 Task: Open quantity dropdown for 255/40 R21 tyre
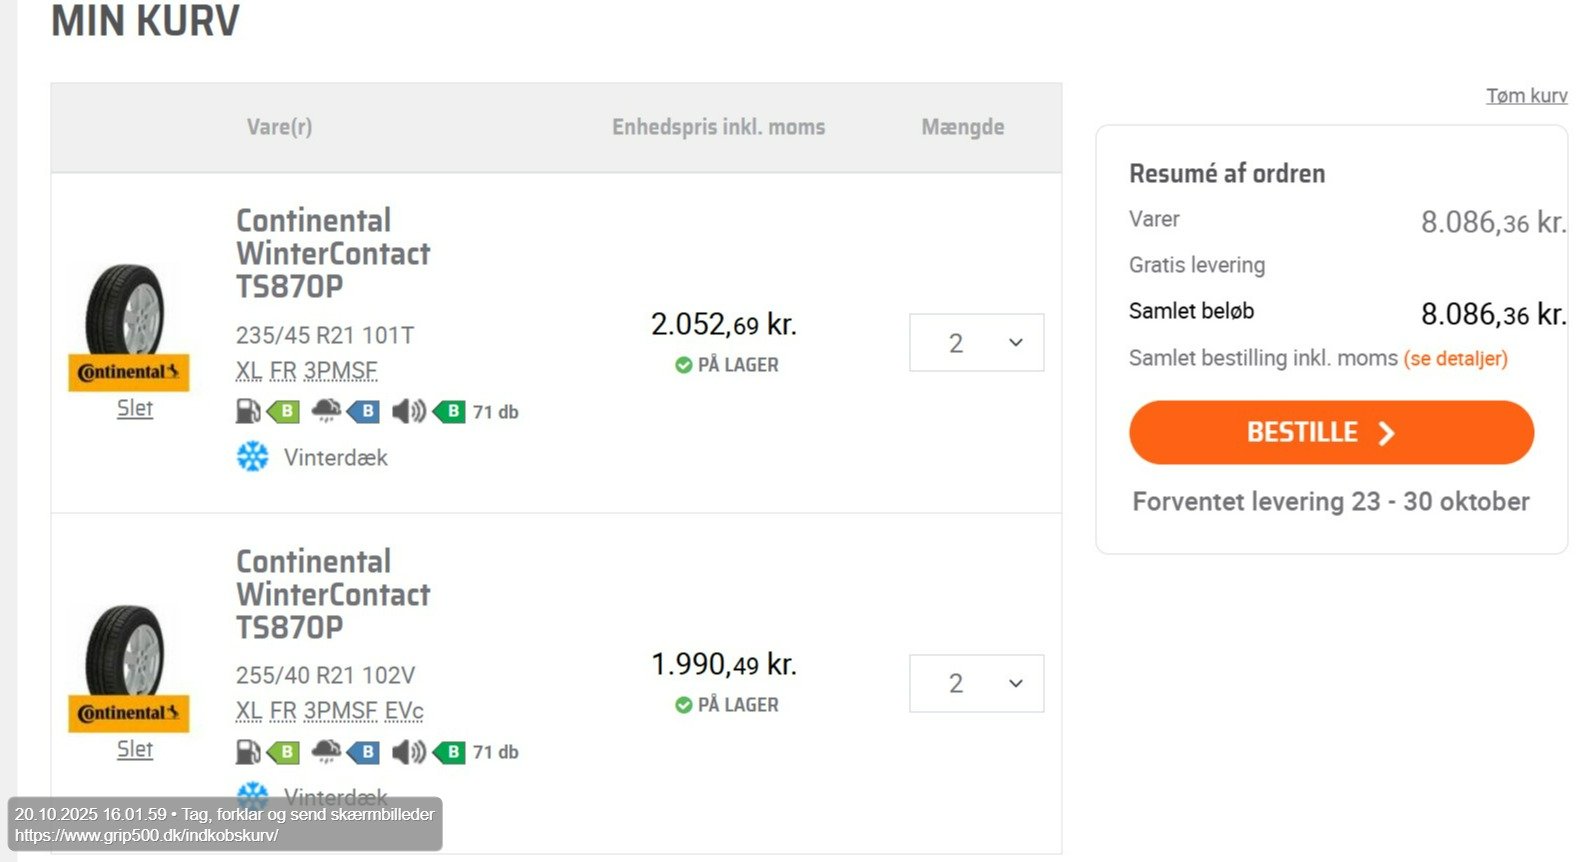pyautogui.click(x=976, y=684)
